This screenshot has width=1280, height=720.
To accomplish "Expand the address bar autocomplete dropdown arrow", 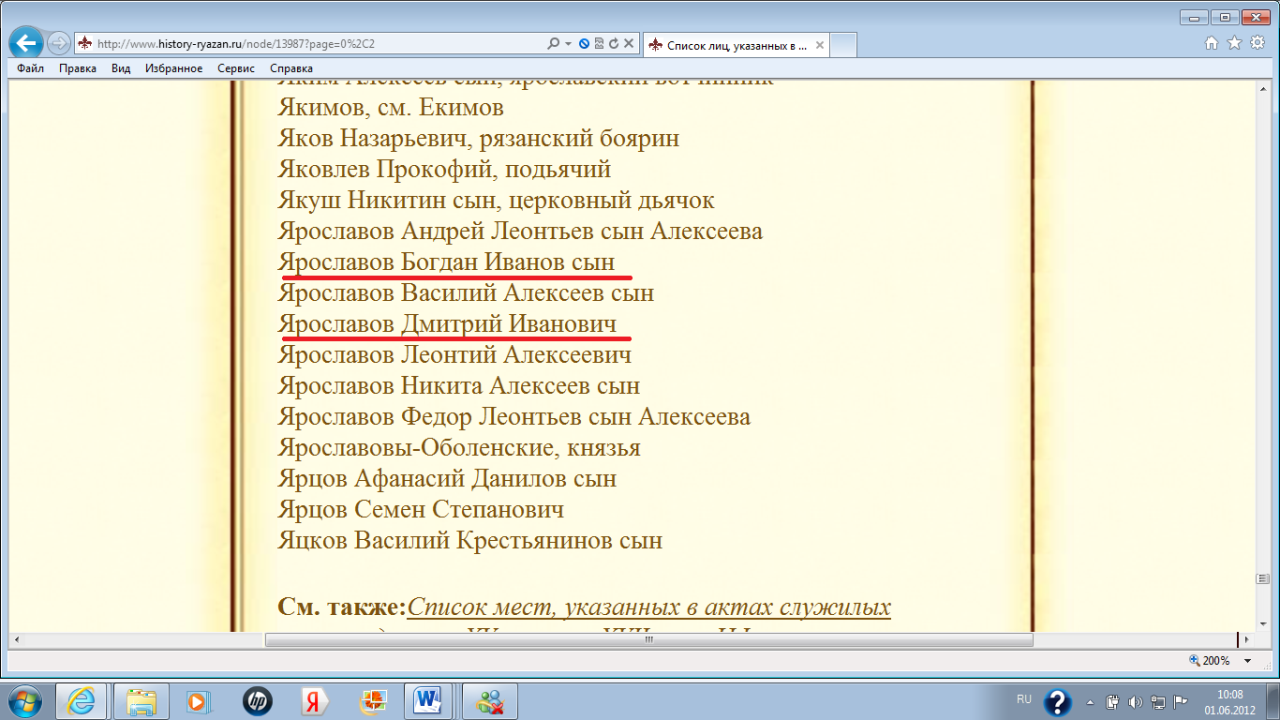I will point(568,44).
